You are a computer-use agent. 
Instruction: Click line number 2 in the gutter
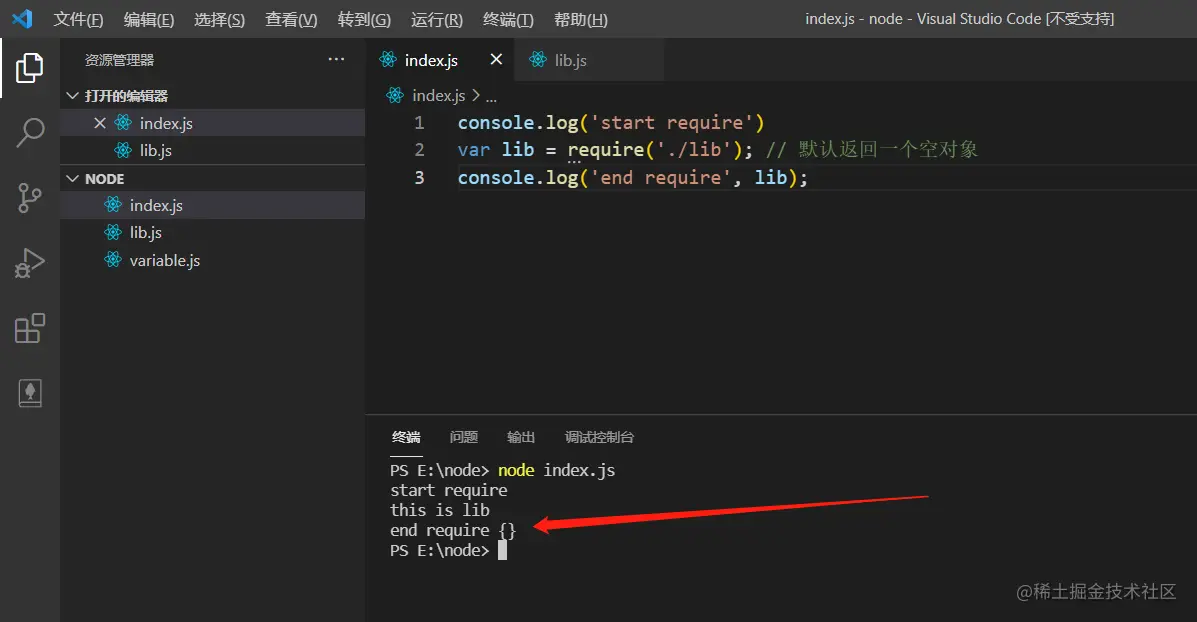pyautogui.click(x=419, y=150)
